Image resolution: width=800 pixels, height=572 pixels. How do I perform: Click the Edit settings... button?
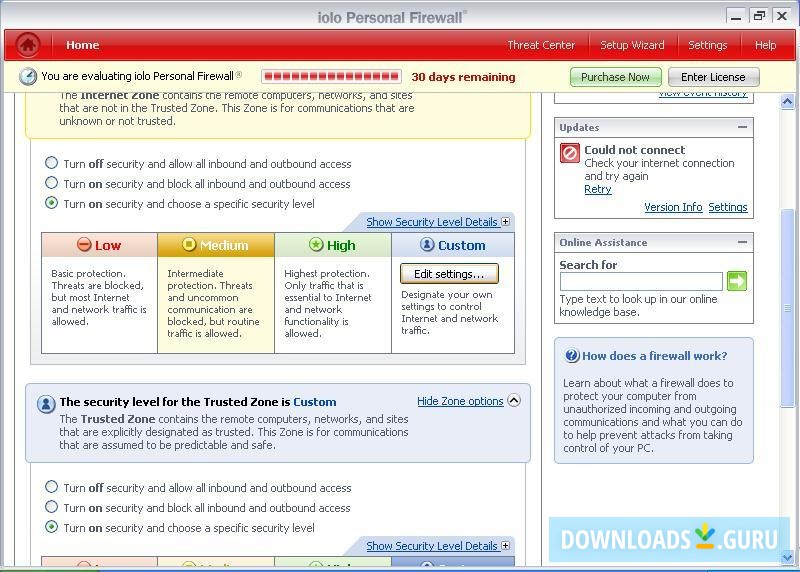coord(449,274)
